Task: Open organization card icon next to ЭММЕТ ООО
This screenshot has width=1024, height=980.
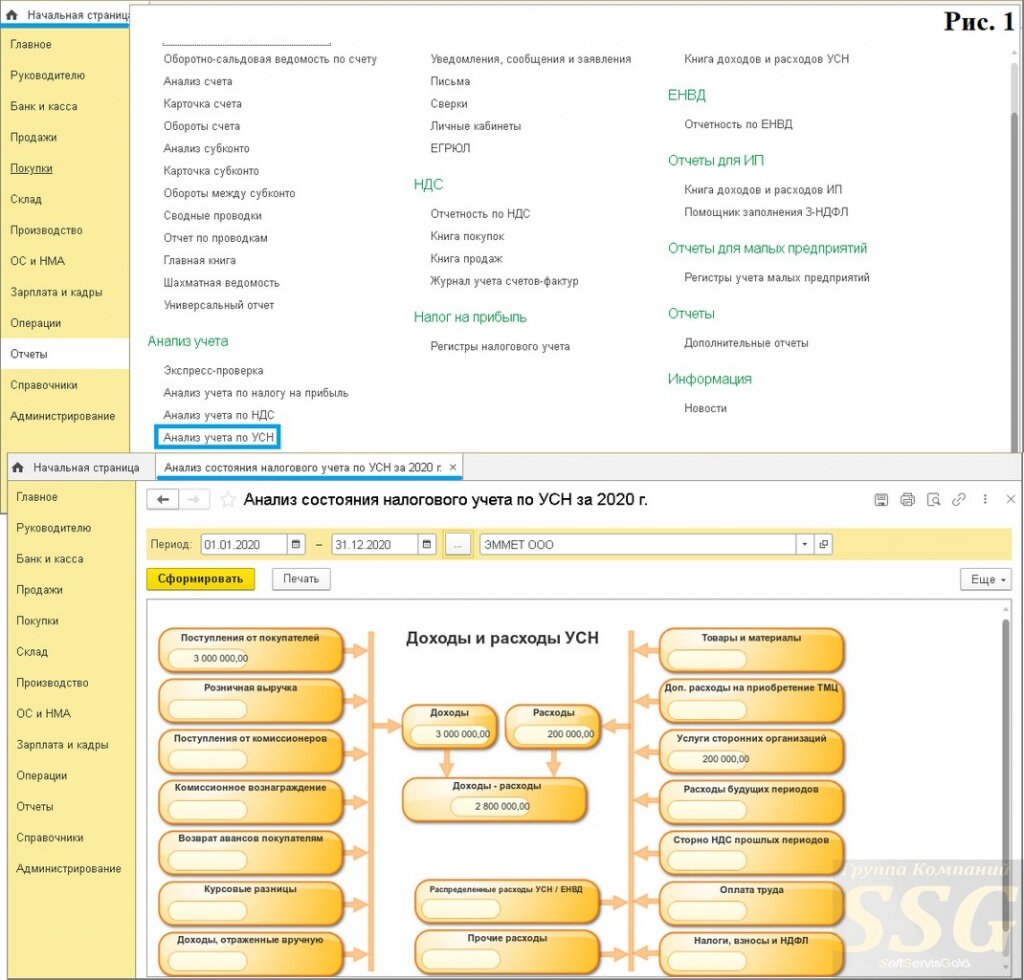Action: (824, 544)
